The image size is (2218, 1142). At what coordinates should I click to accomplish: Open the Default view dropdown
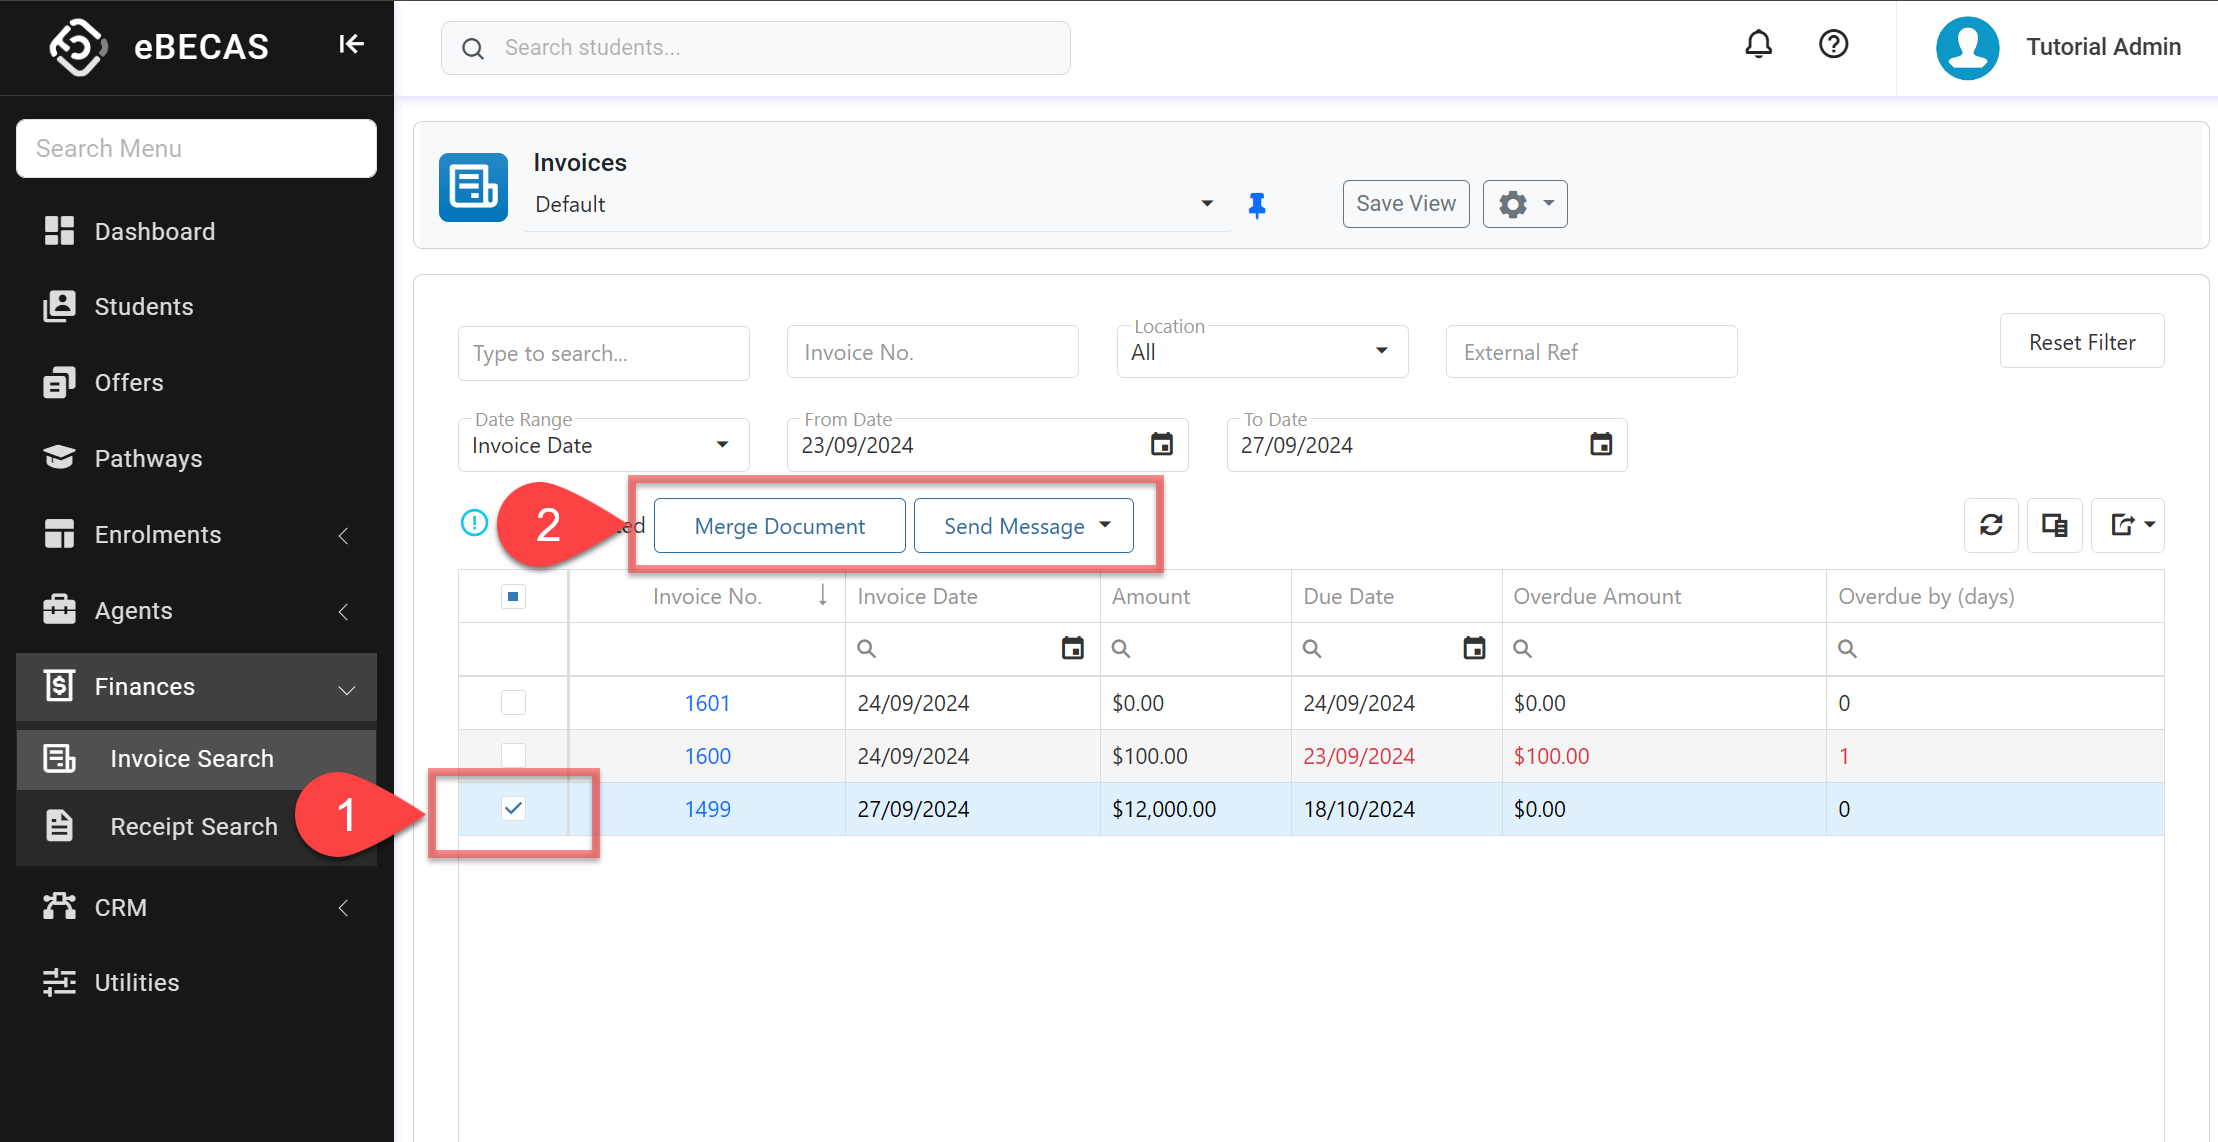[x=1207, y=204]
